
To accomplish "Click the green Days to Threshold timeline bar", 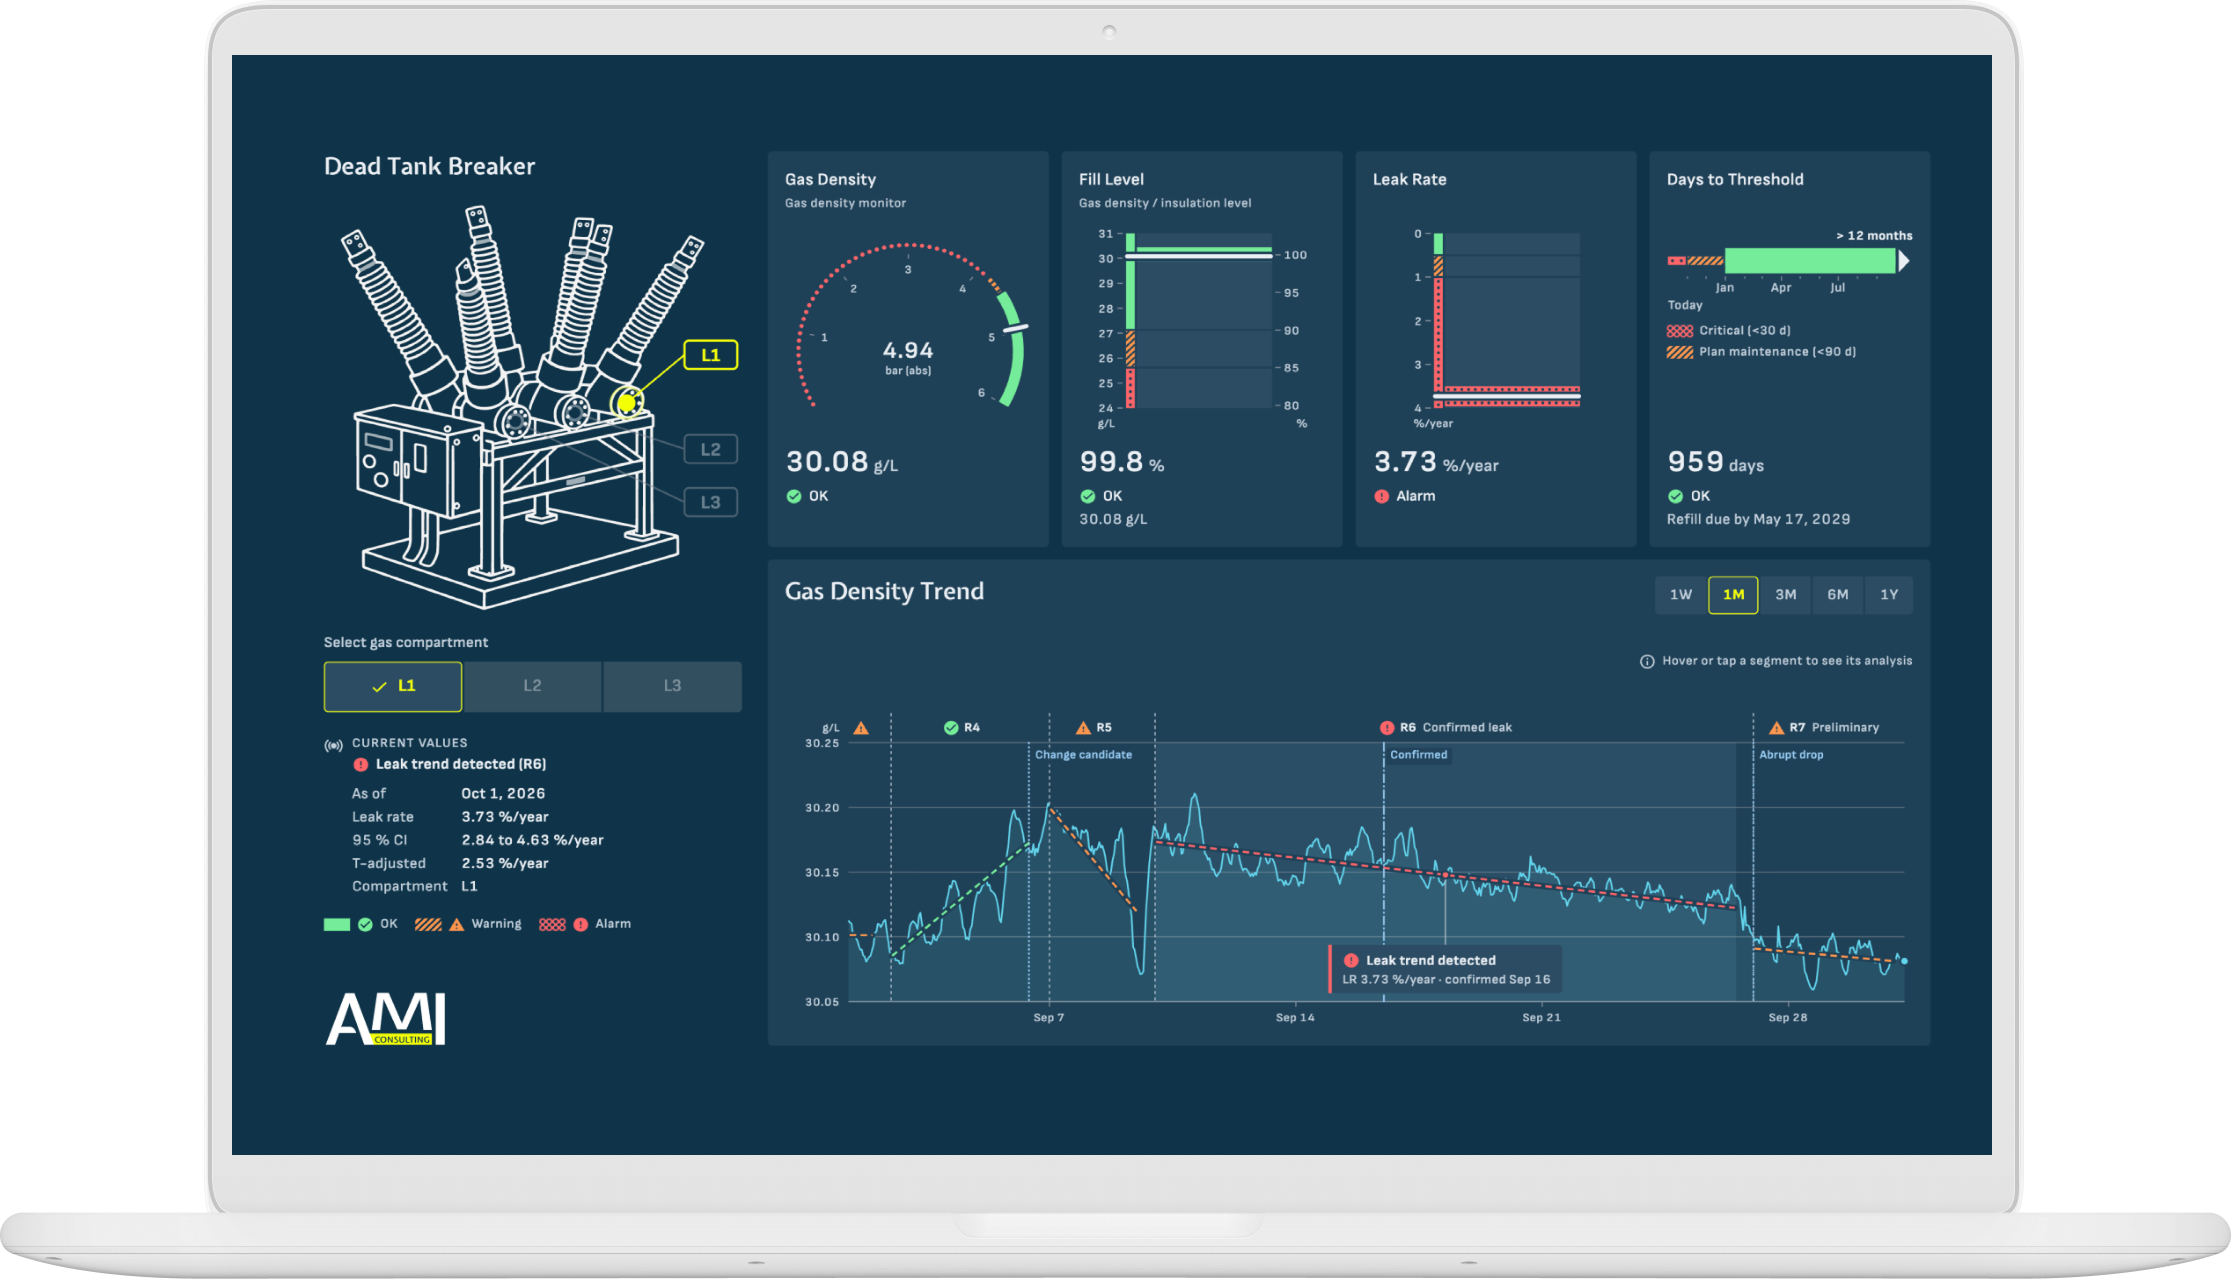I will point(1810,261).
